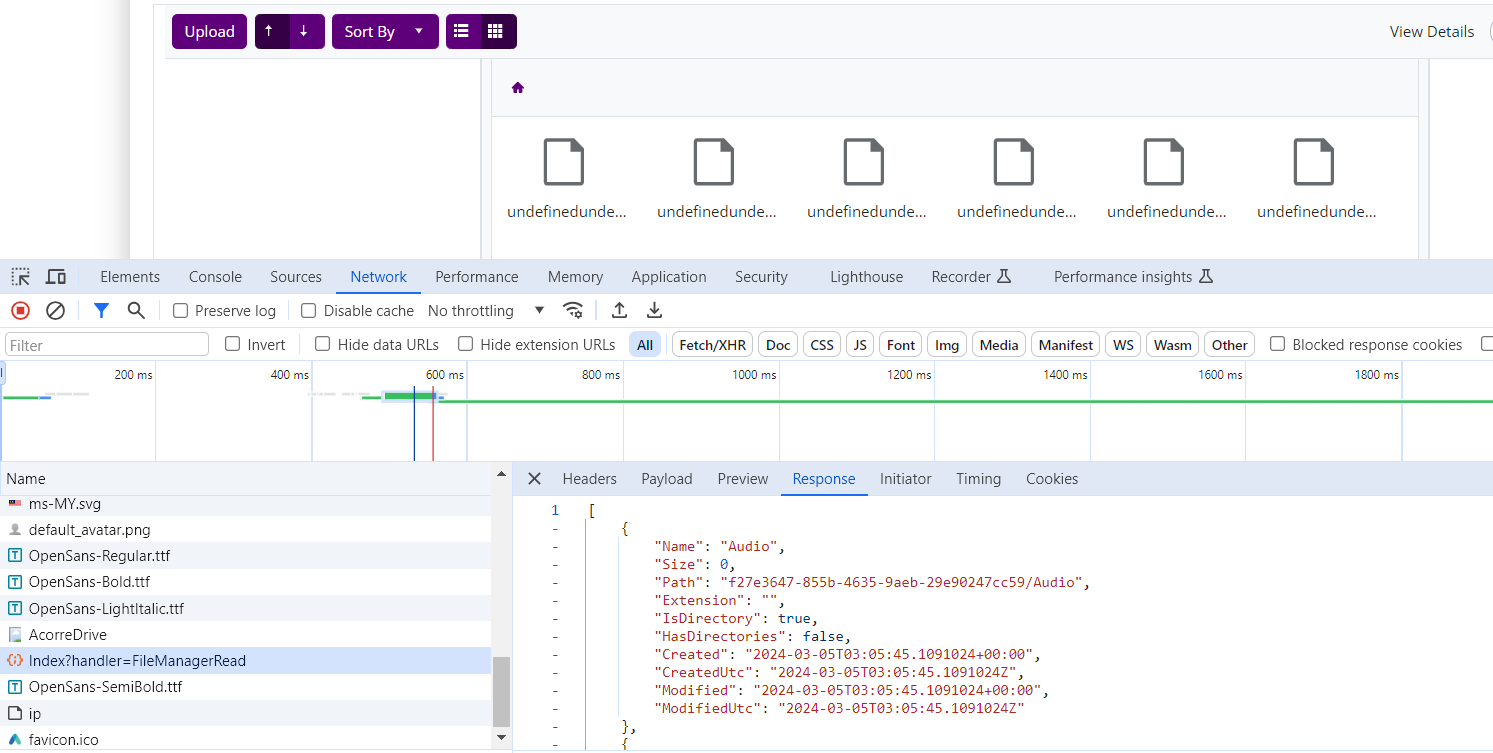Click the record network log icon

coord(20,311)
